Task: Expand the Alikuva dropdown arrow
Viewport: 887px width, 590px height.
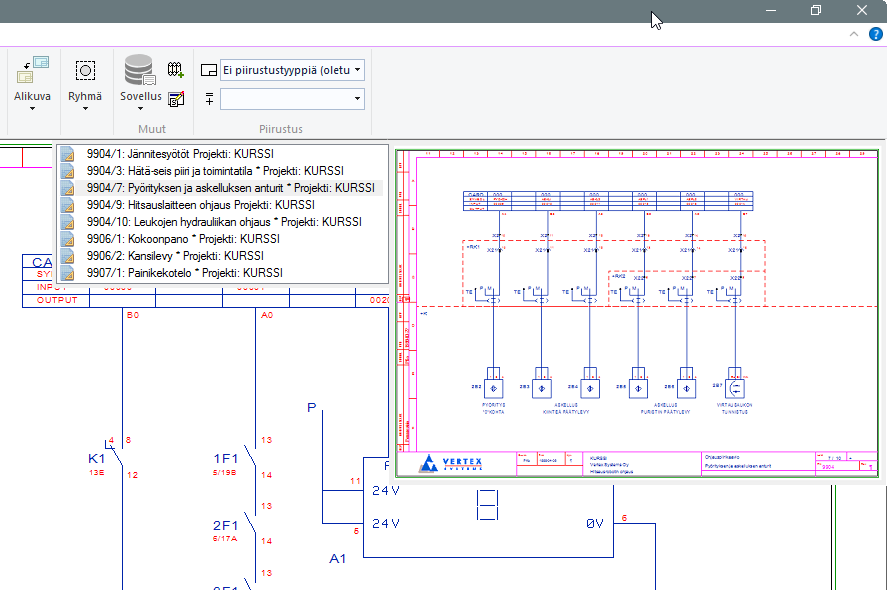Action: click(x=32, y=109)
